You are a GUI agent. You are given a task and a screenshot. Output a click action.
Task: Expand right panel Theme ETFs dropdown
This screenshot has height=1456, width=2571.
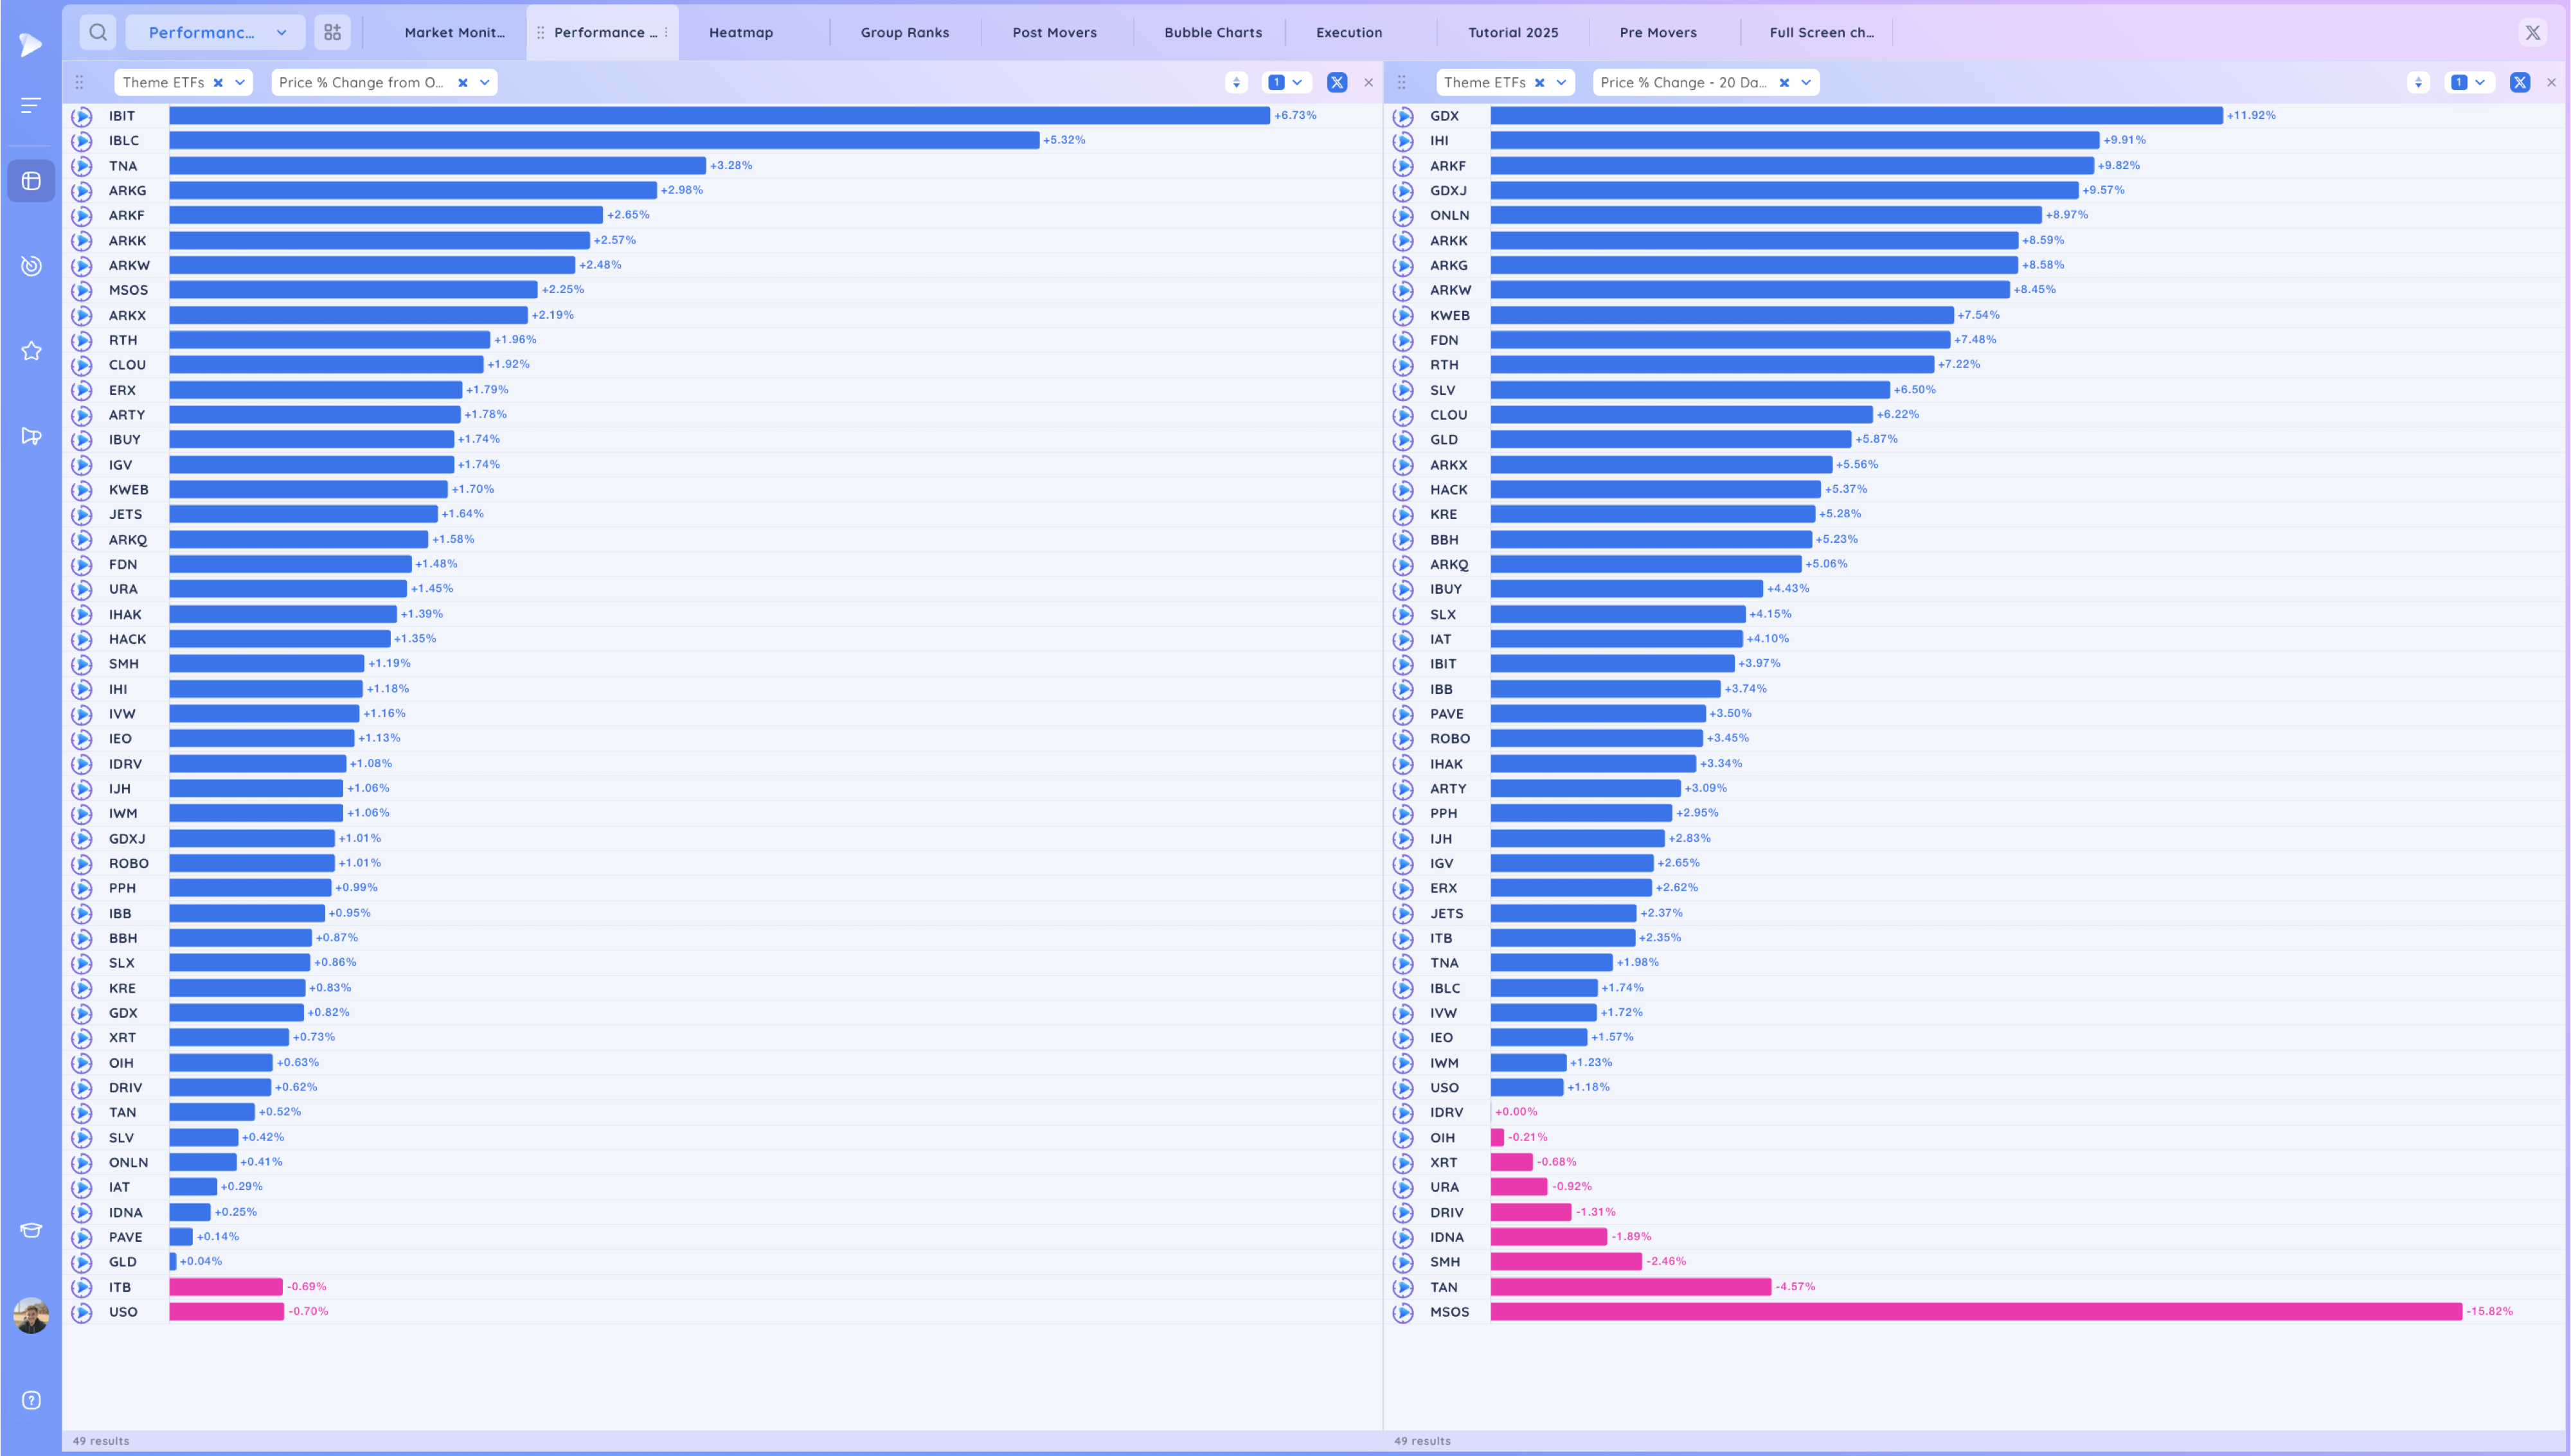tap(1561, 83)
